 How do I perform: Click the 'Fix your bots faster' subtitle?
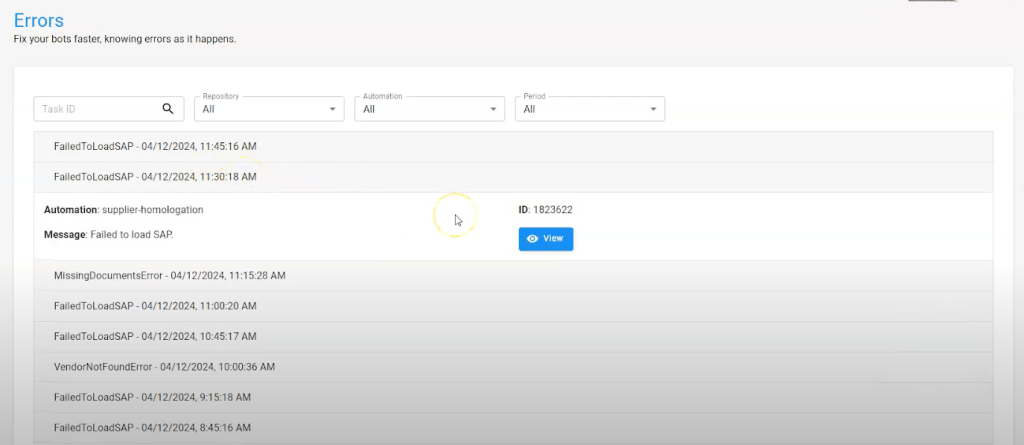[124, 40]
